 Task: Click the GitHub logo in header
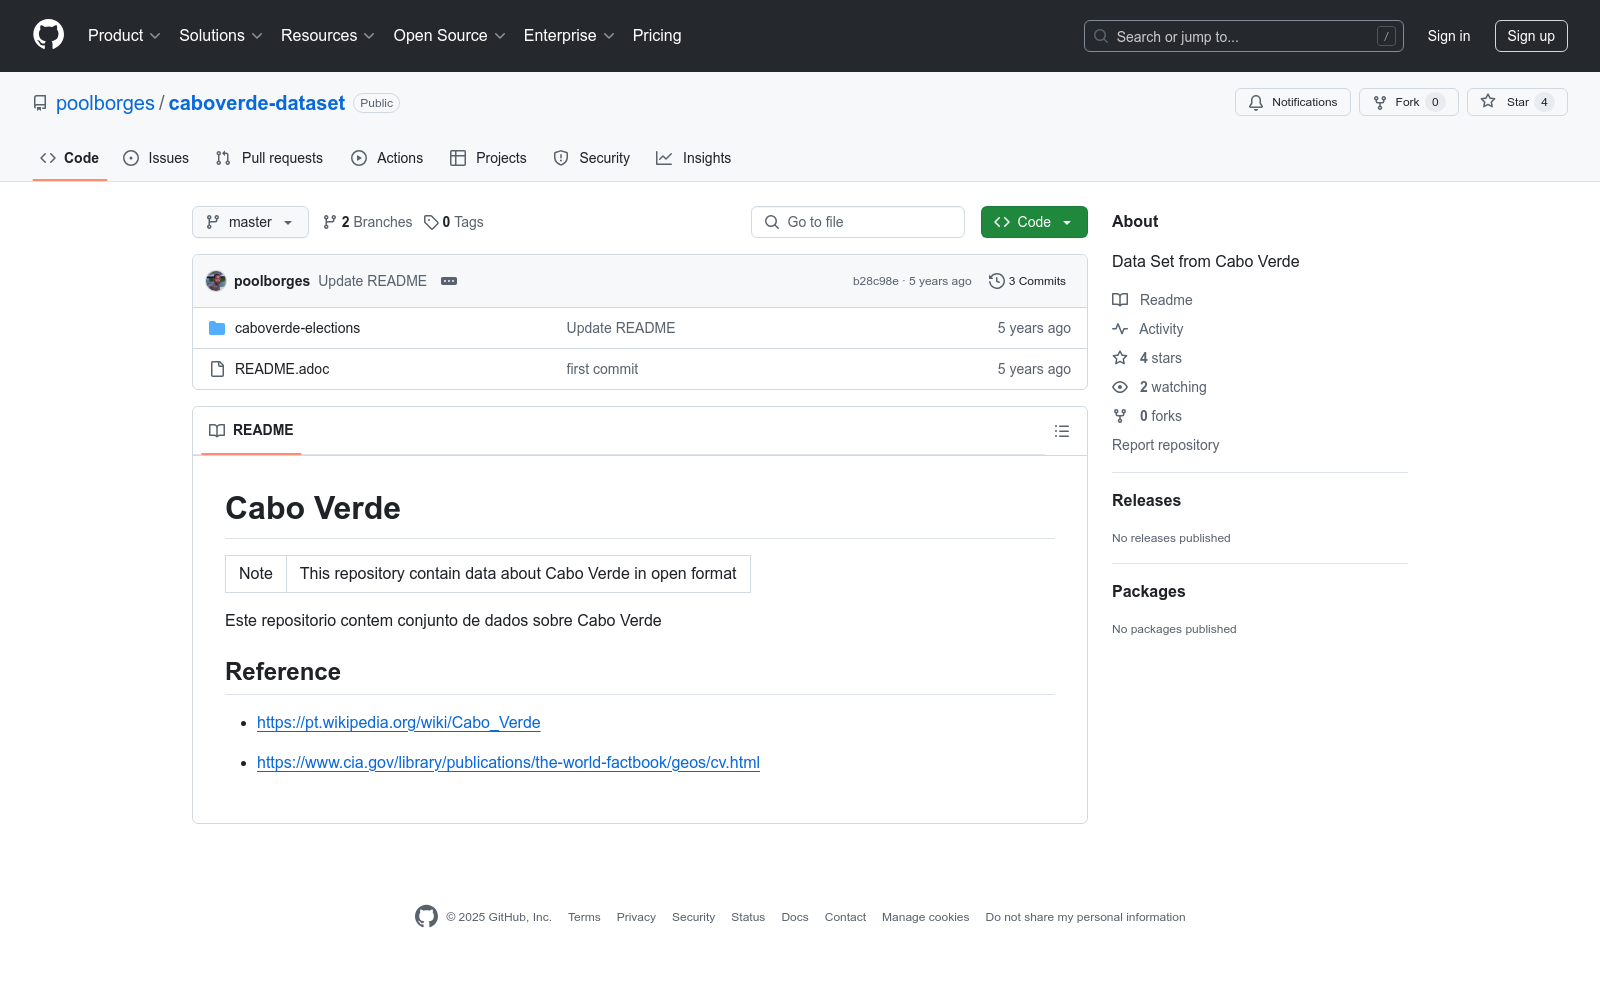pyautogui.click(x=48, y=35)
